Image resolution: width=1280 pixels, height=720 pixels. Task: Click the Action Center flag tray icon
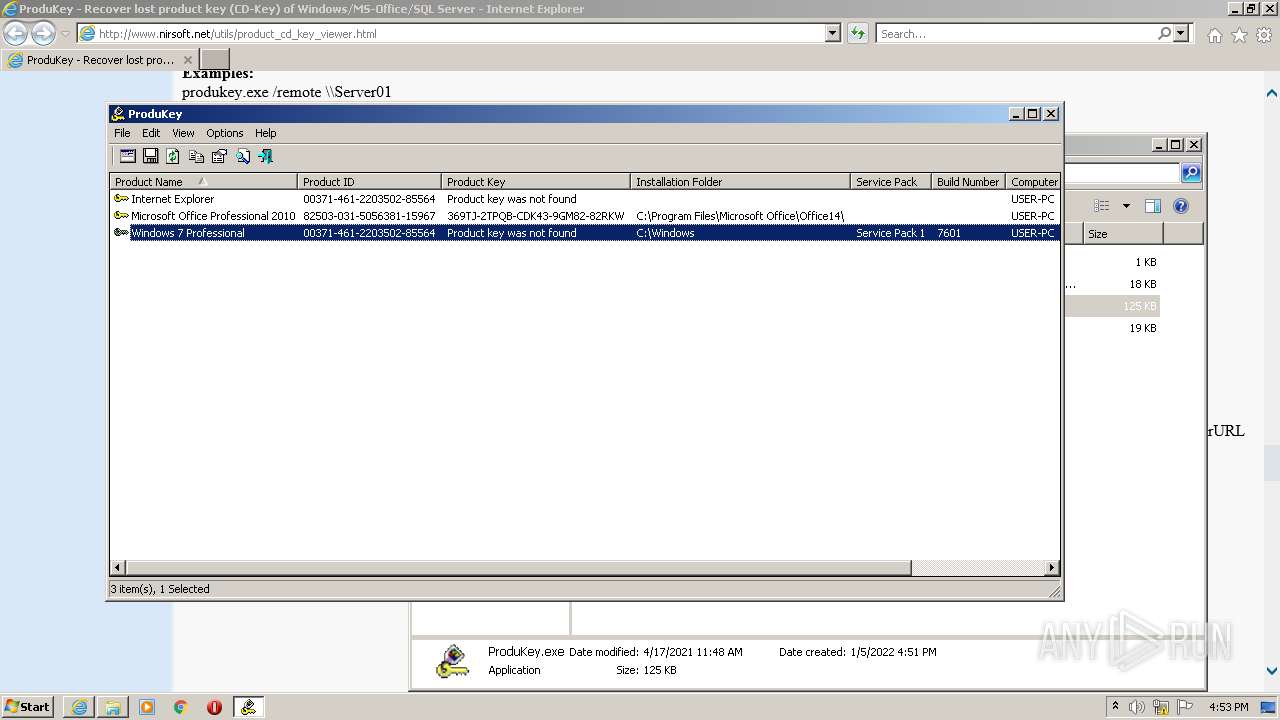(x=1185, y=707)
